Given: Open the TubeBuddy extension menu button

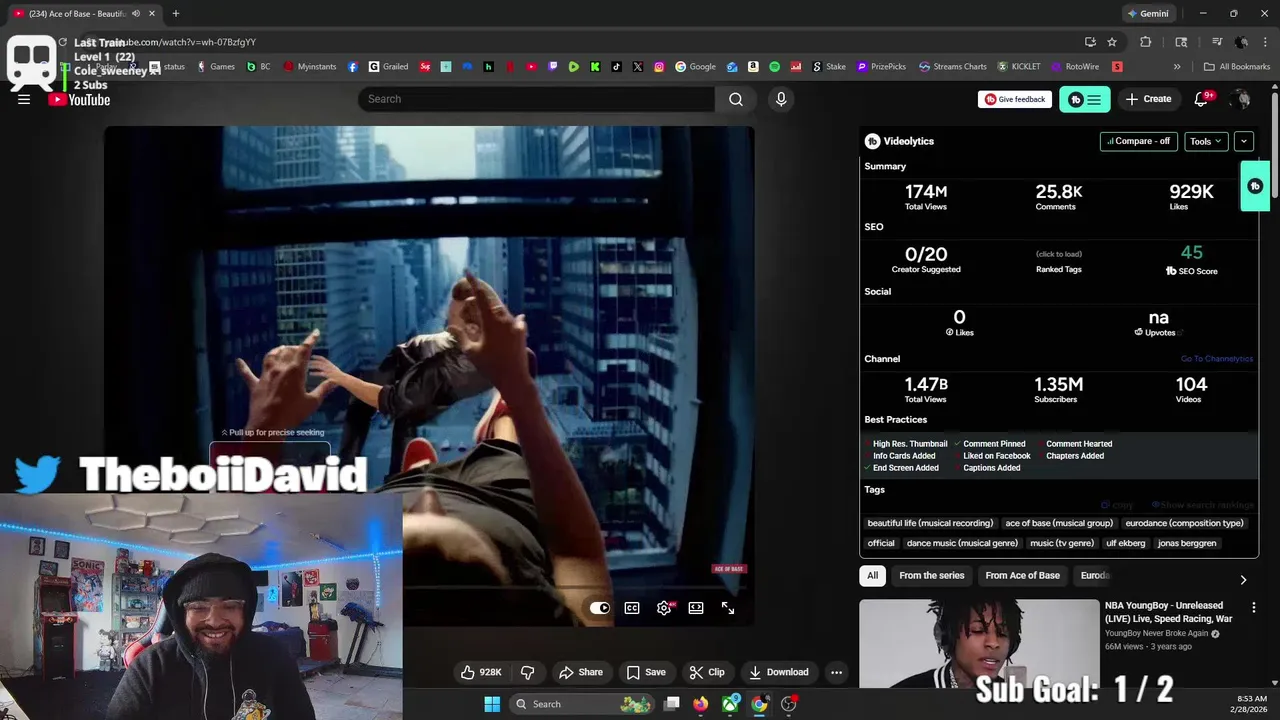Looking at the screenshot, I should click(1085, 99).
